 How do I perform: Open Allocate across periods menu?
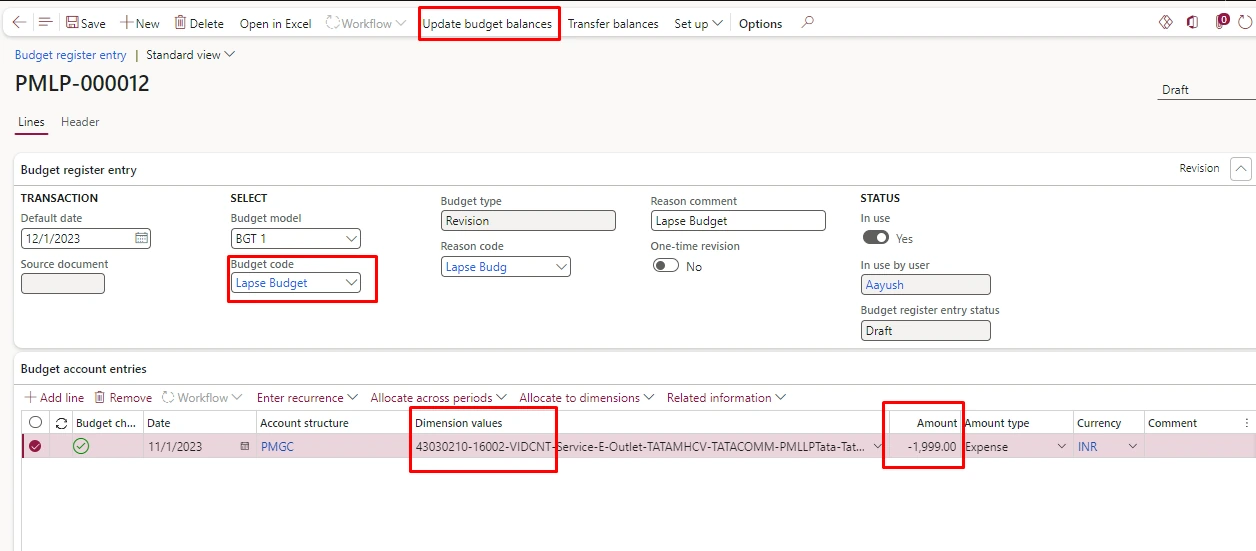click(438, 398)
